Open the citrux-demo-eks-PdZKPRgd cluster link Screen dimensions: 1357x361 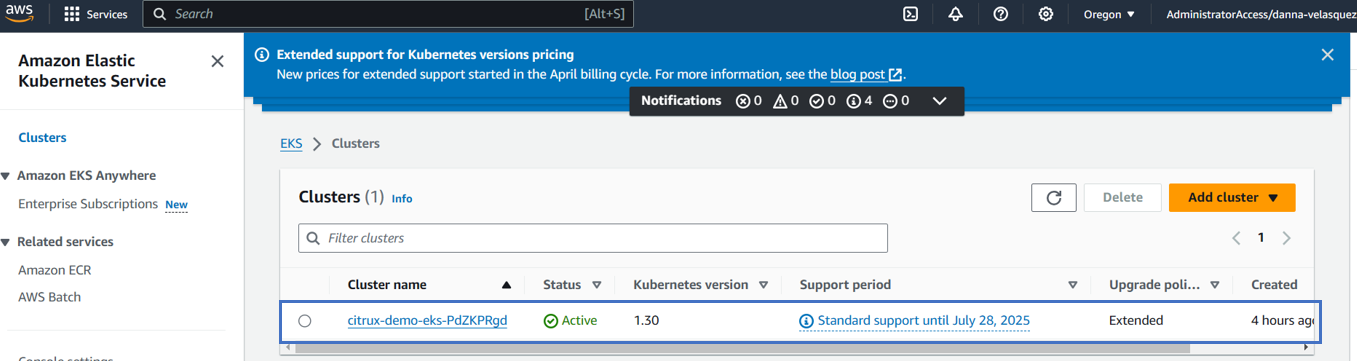tap(427, 321)
